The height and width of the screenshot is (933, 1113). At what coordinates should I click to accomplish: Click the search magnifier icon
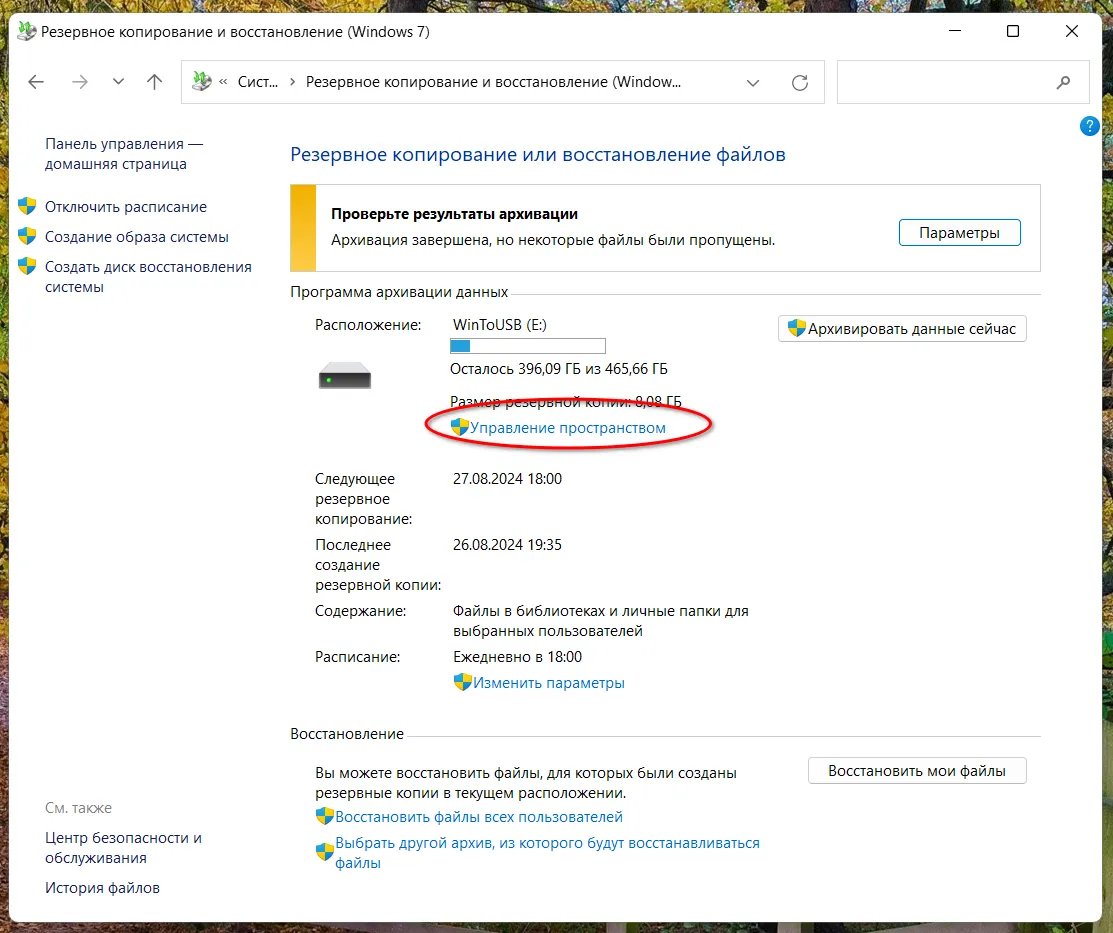[1063, 83]
